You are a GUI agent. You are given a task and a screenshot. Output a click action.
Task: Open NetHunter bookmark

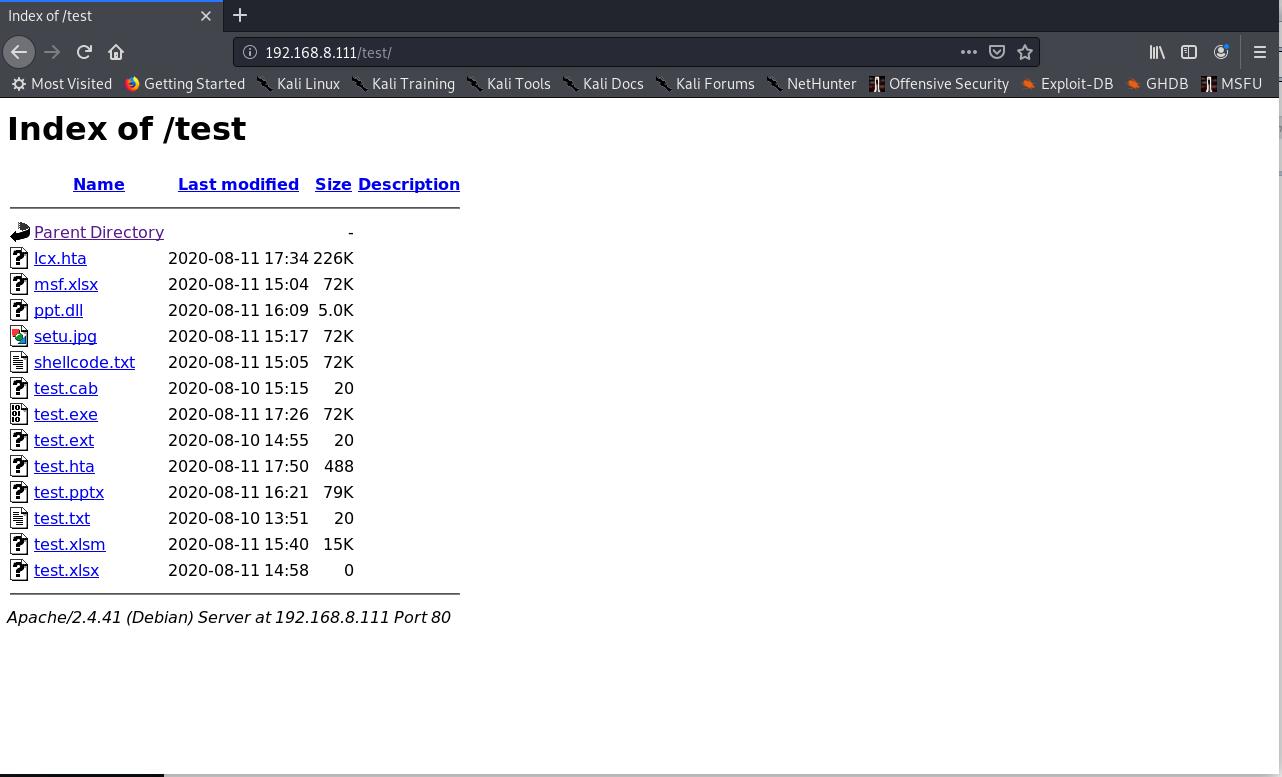point(811,84)
